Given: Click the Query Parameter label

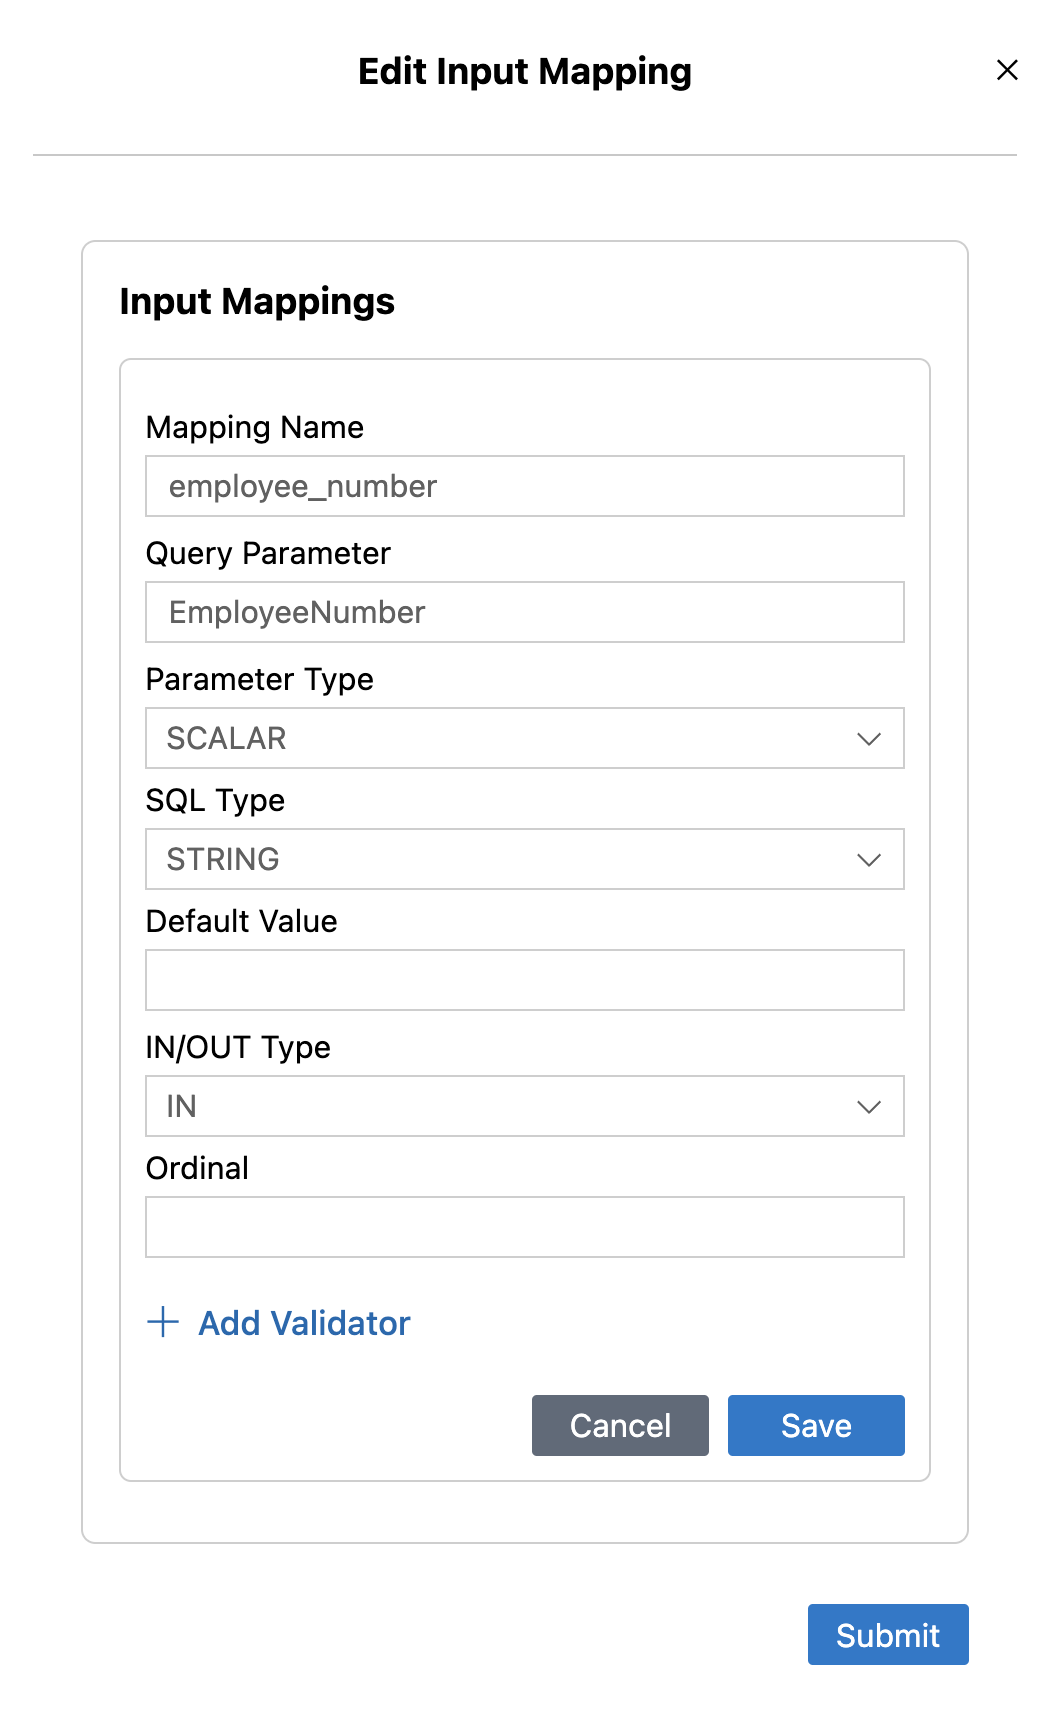Looking at the screenshot, I should pos(268,553).
